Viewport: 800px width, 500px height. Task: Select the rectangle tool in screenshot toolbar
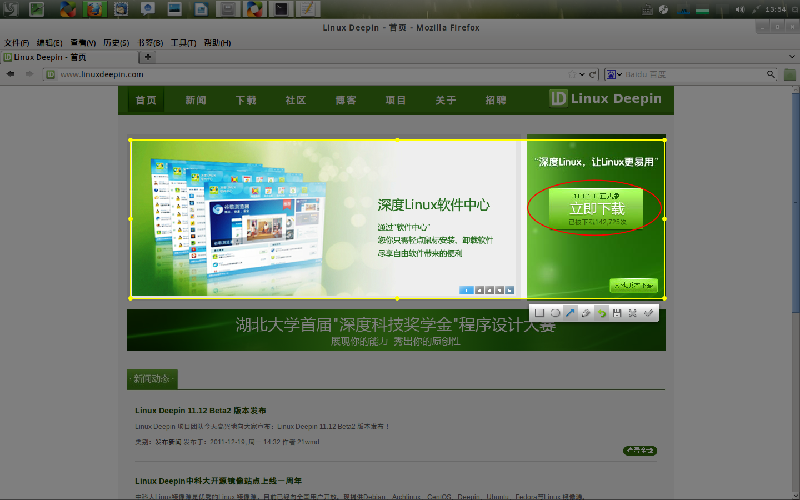click(x=539, y=313)
